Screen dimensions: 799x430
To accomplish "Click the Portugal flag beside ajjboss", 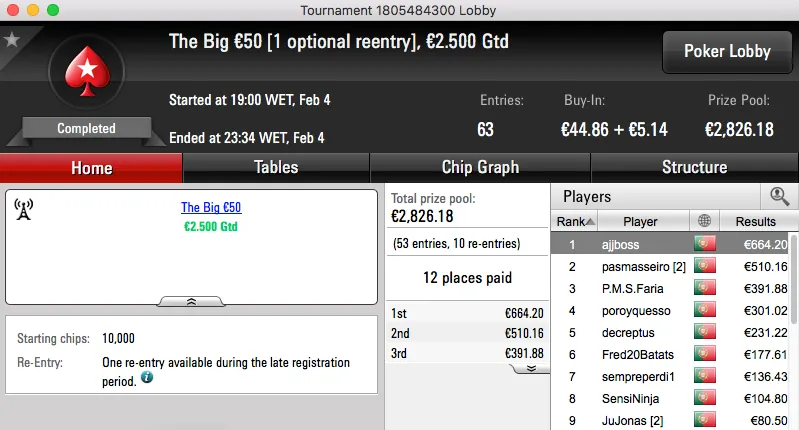I will click(x=705, y=244).
